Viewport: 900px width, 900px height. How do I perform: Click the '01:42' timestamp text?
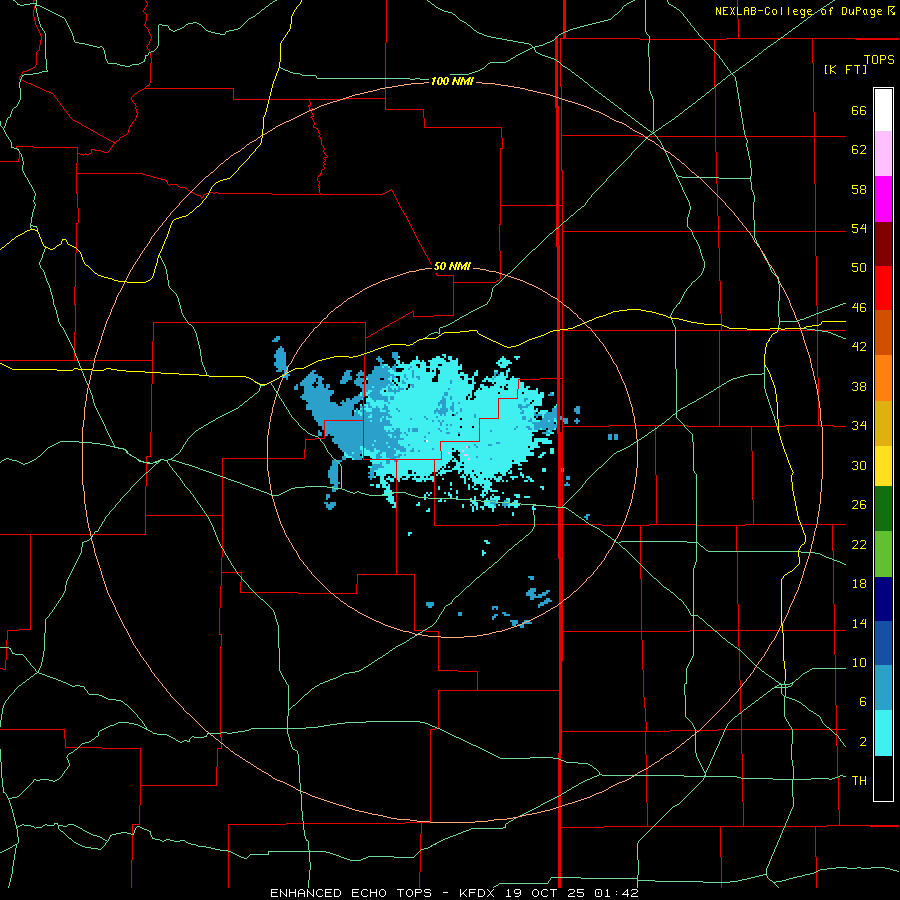pyautogui.click(x=616, y=893)
